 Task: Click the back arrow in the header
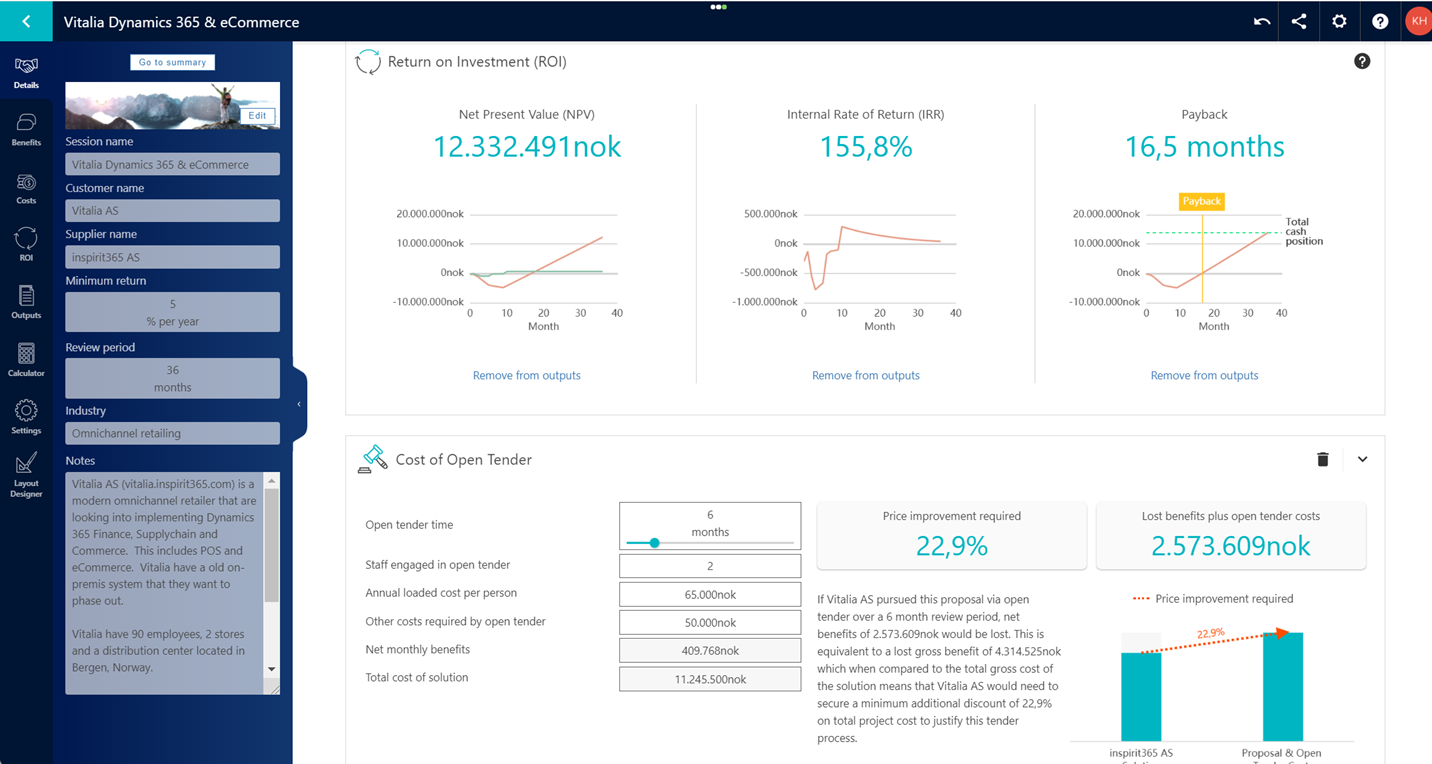tap(26, 21)
